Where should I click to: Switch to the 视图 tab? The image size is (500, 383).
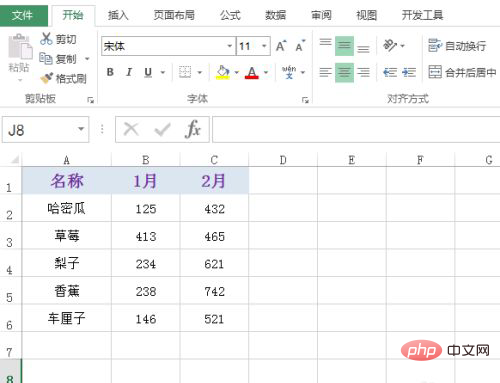coord(367,15)
